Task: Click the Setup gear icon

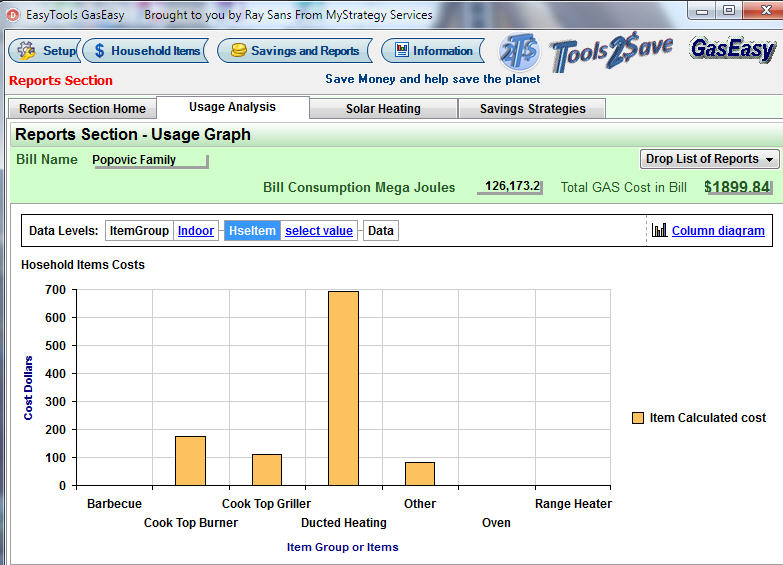Action: pyautogui.click(x=26, y=51)
